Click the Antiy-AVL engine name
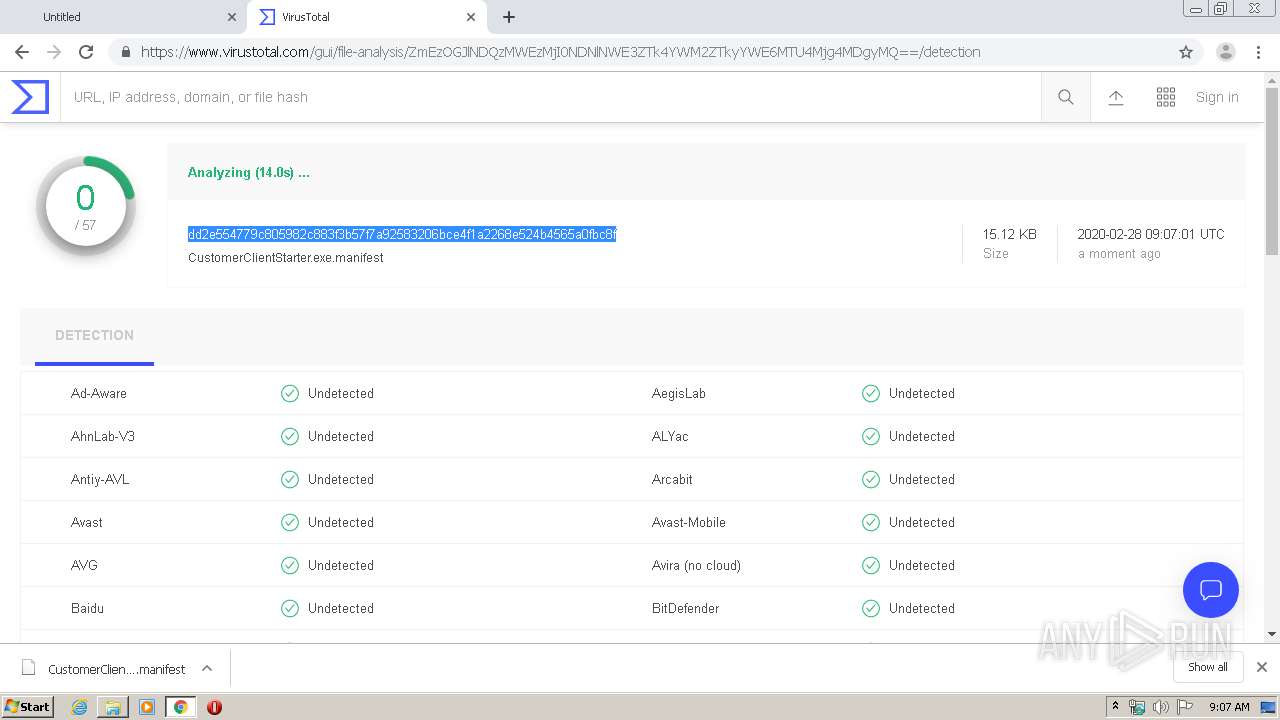 pyautogui.click(x=100, y=480)
